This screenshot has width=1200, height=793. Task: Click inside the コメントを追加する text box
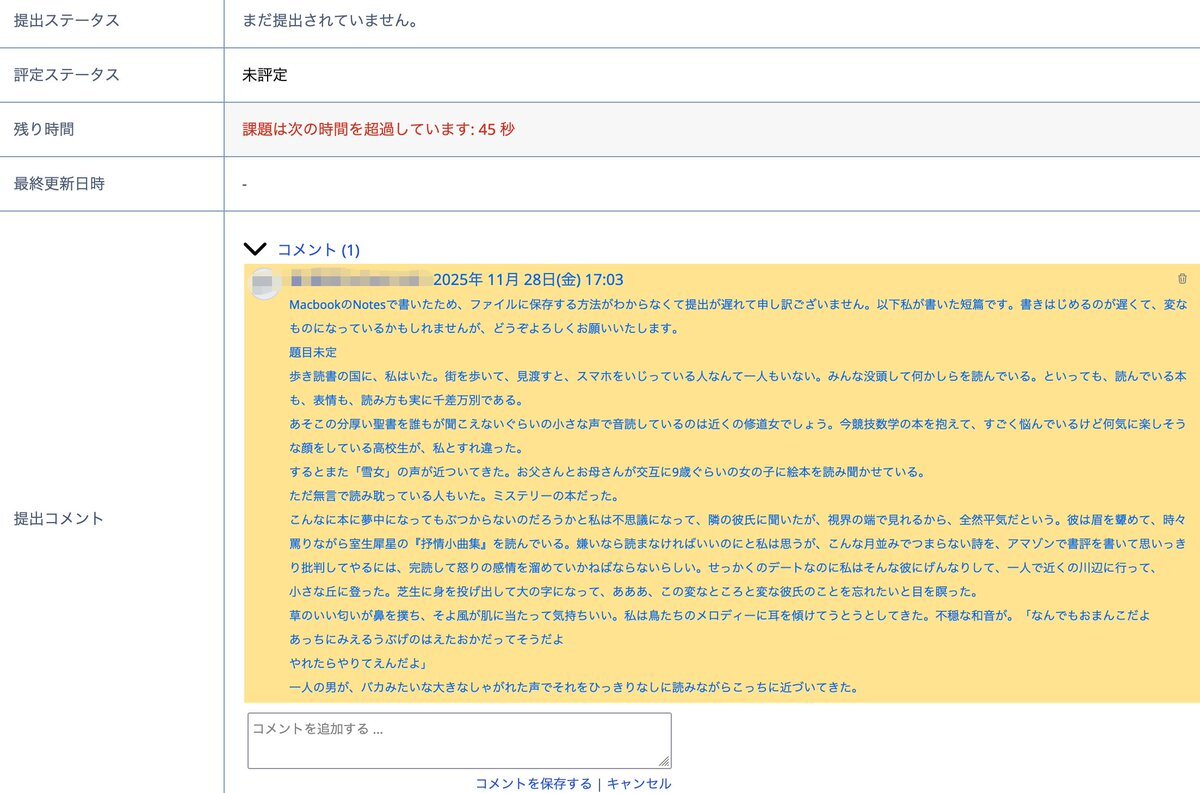458,739
